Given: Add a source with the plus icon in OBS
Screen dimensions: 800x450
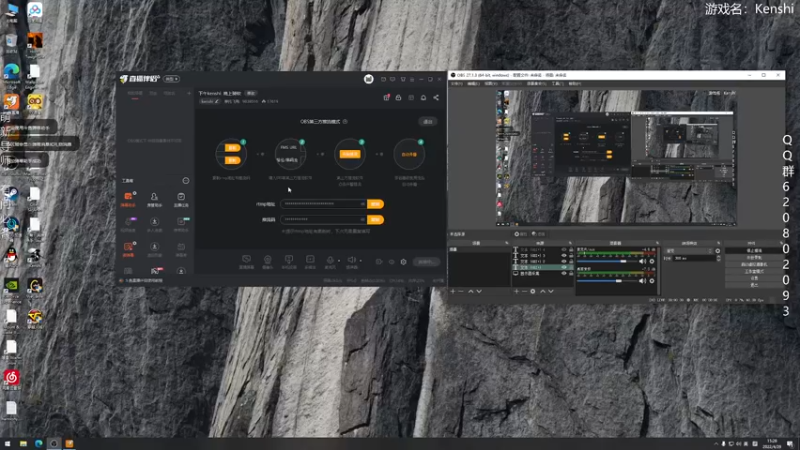Looking at the screenshot, I should [516, 291].
